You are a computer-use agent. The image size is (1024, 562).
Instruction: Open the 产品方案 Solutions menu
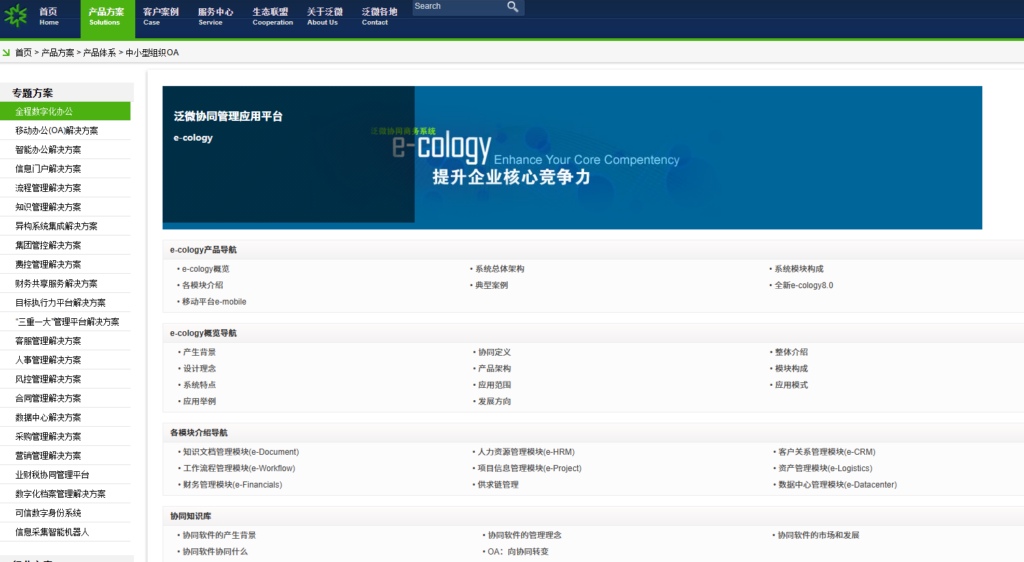pos(106,17)
